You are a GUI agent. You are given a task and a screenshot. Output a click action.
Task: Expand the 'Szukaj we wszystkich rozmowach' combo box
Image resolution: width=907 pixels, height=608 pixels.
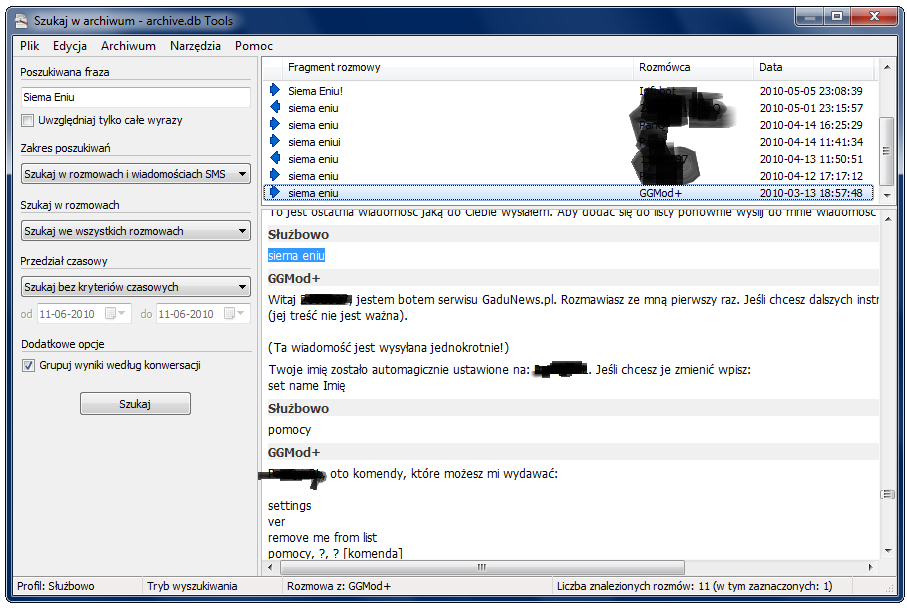(136, 231)
